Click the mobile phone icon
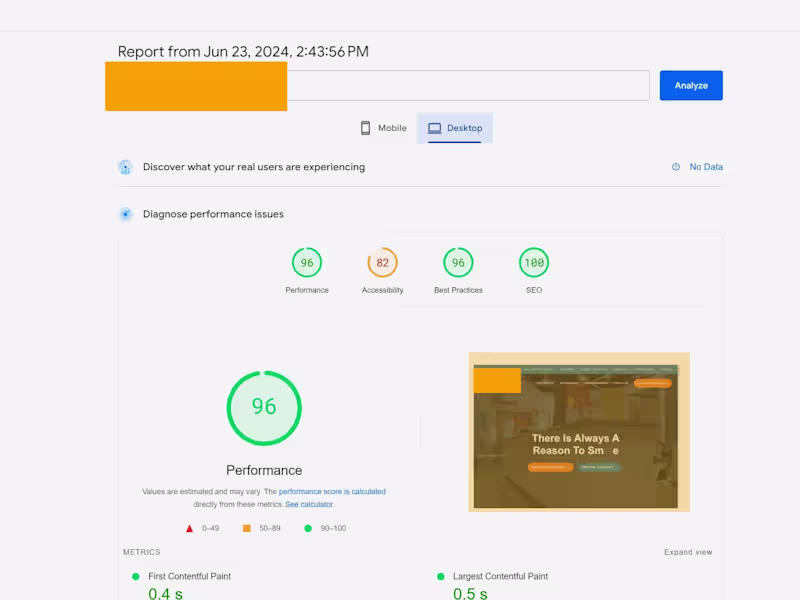Viewport: 800px width, 600px height. coord(365,128)
